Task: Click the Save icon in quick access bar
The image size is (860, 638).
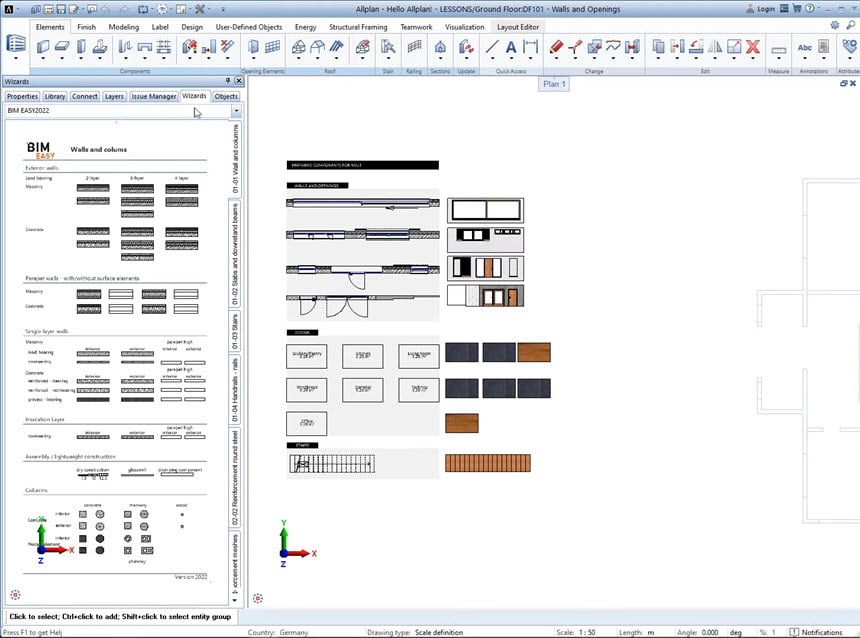Action: click(61, 9)
